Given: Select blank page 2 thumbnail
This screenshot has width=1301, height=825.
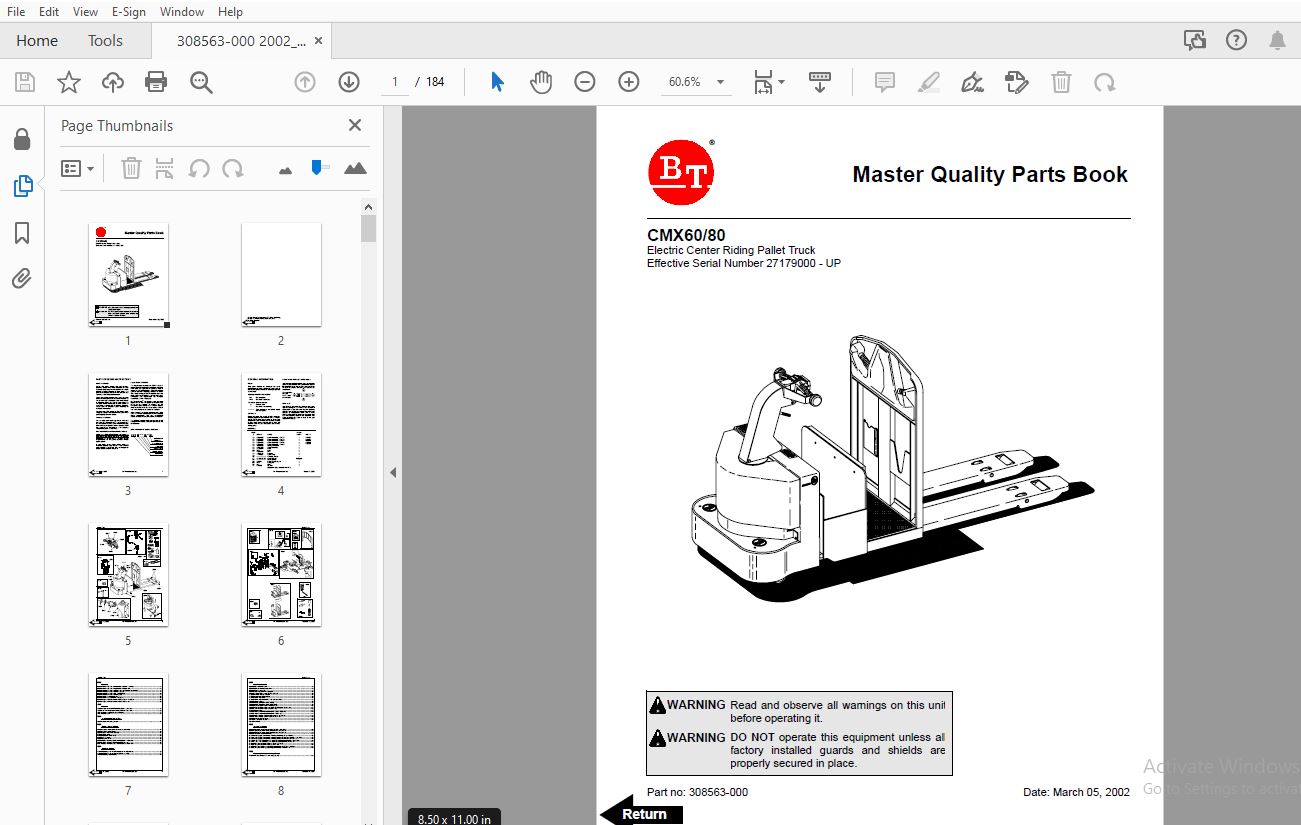Looking at the screenshot, I should [x=281, y=275].
